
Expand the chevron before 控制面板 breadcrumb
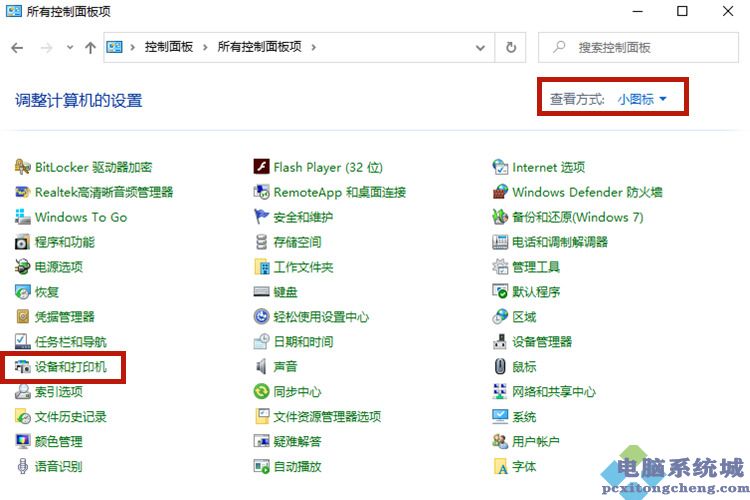coord(132,47)
